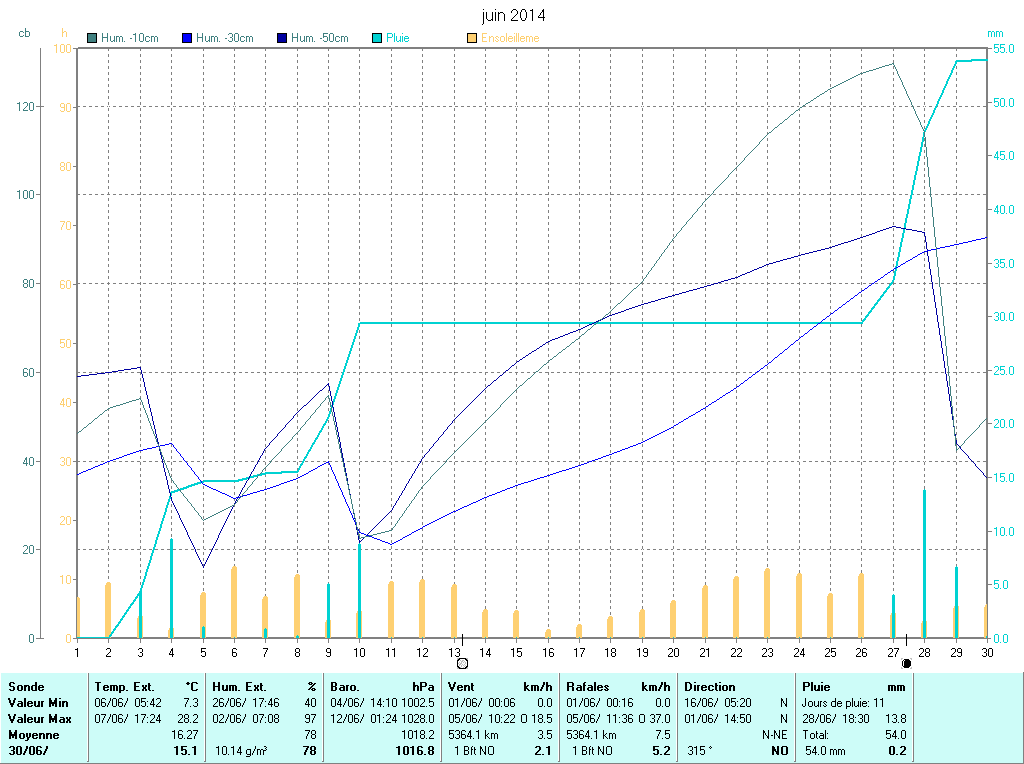Click the Hum. -30cm legend square
This screenshot has height=764, width=1024.
187,38
